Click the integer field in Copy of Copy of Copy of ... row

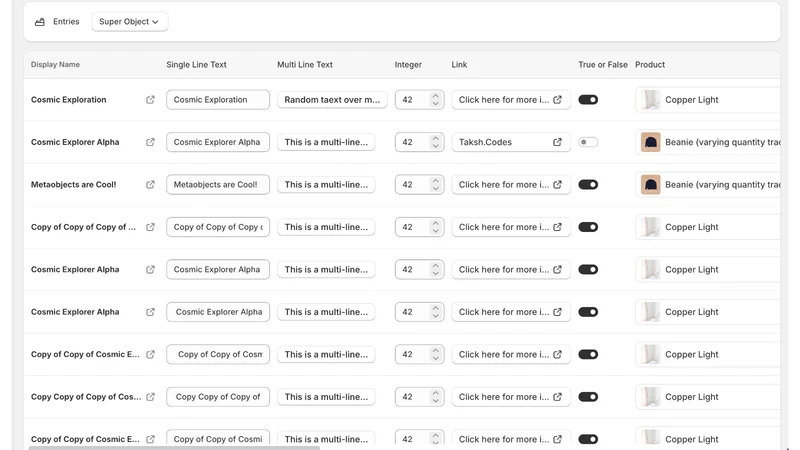tap(419, 227)
